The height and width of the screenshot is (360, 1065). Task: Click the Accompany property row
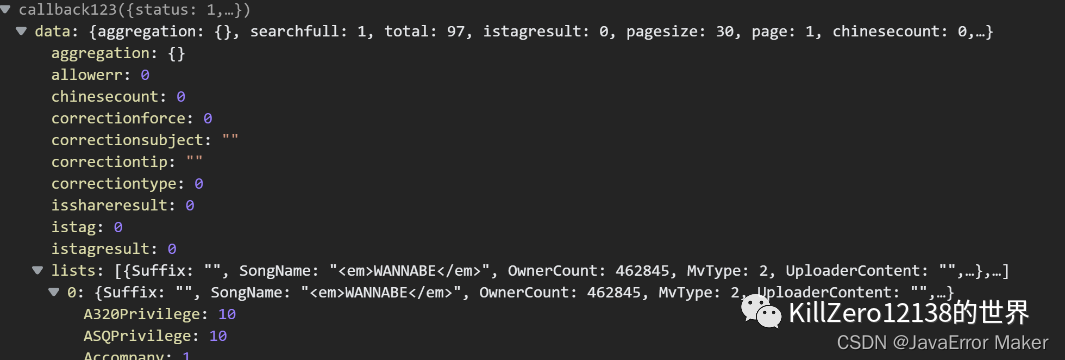137,356
